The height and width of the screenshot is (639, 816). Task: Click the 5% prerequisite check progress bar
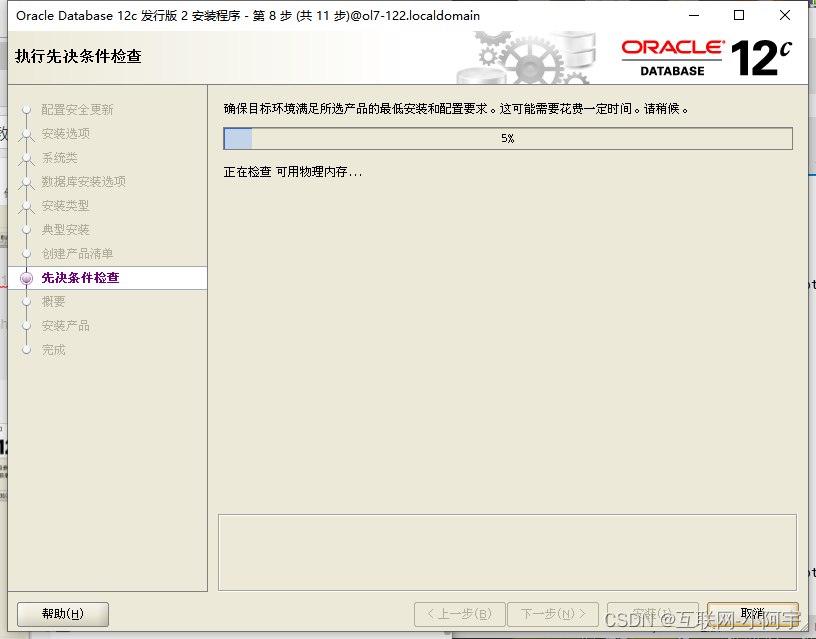[x=508, y=138]
